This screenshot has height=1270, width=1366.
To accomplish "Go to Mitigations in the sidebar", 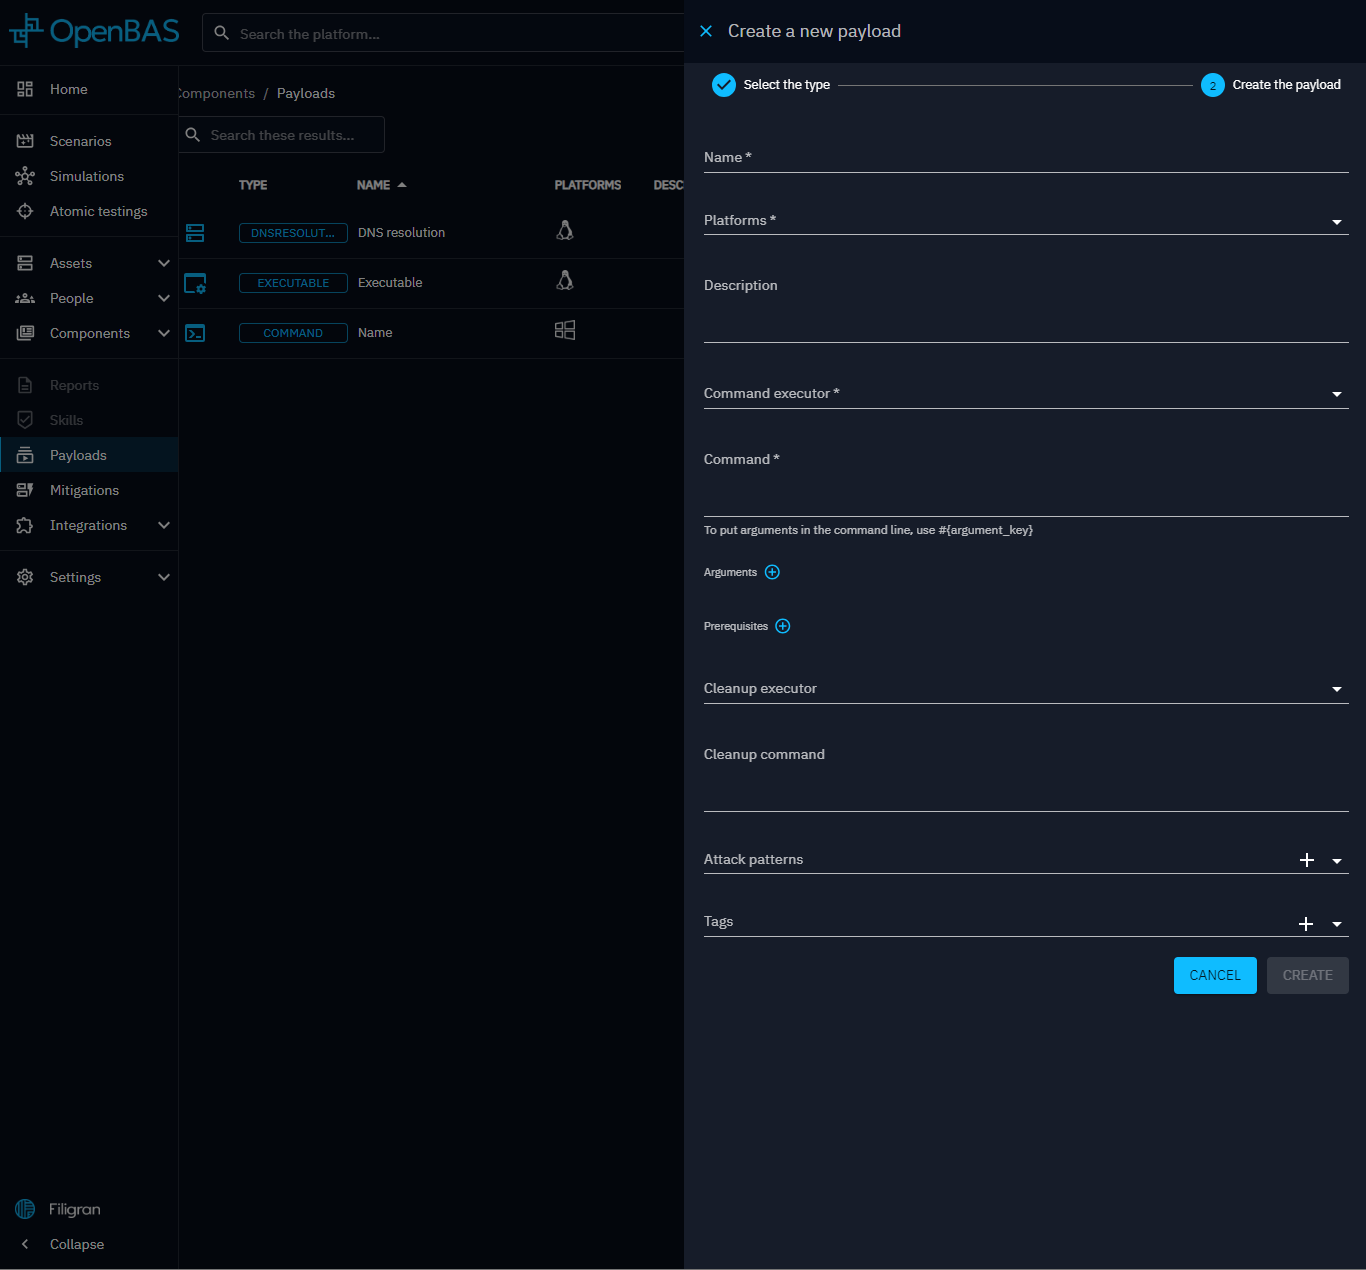I will coord(84,490).
